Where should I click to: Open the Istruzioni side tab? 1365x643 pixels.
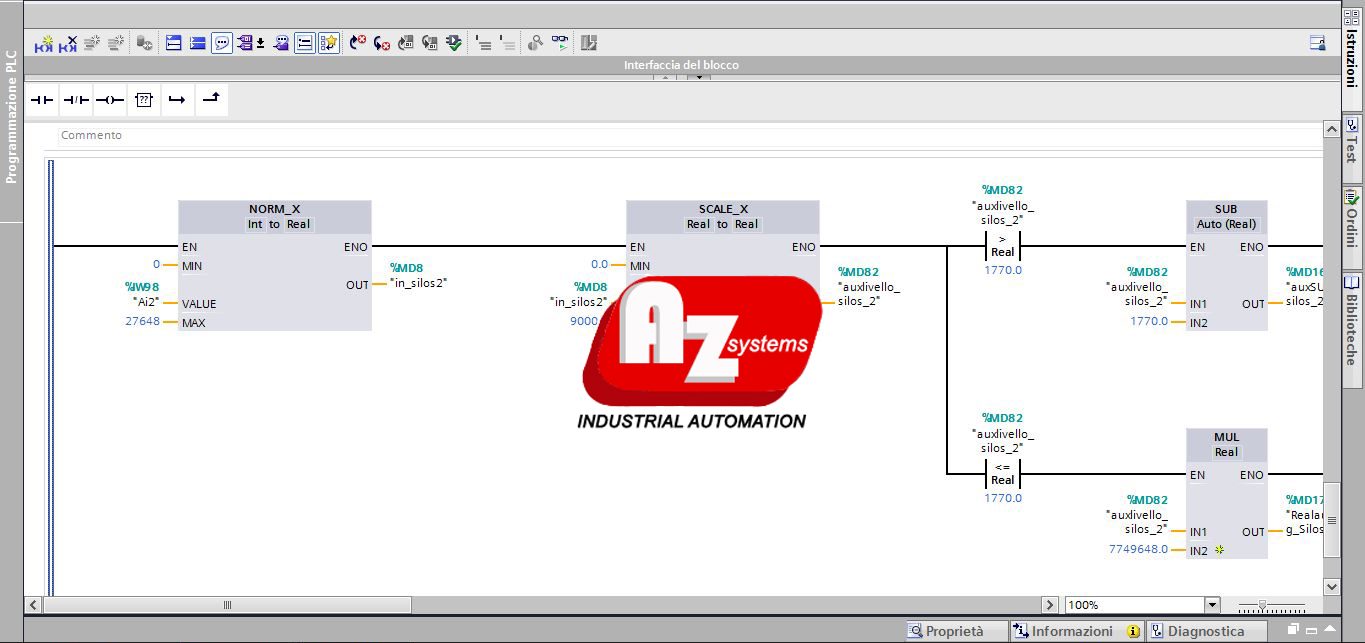click(x=1352, y=58)
